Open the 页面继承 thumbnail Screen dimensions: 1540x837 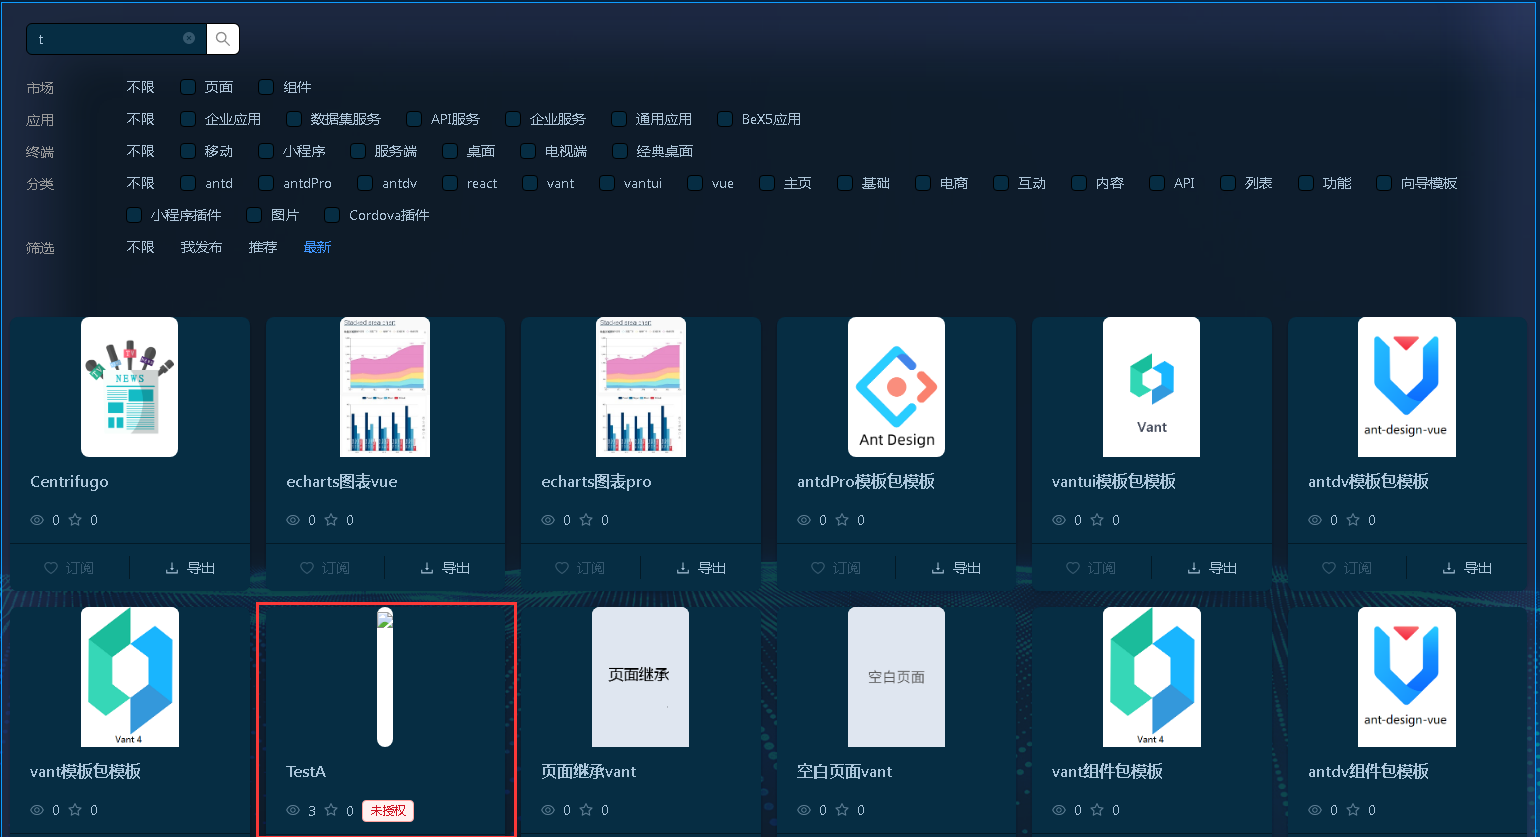coord(640,677)
